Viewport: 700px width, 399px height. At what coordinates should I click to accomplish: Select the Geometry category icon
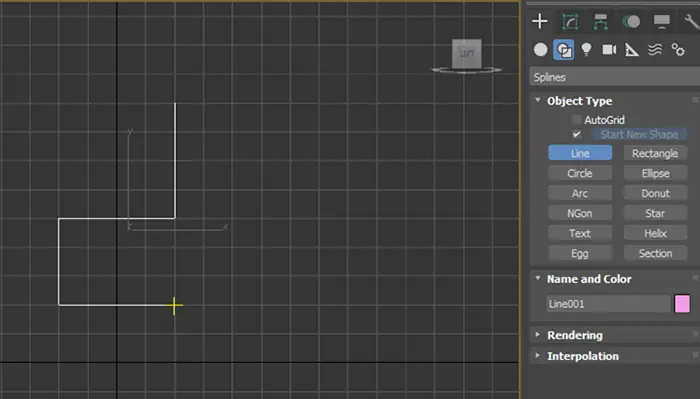coord(541,50)
